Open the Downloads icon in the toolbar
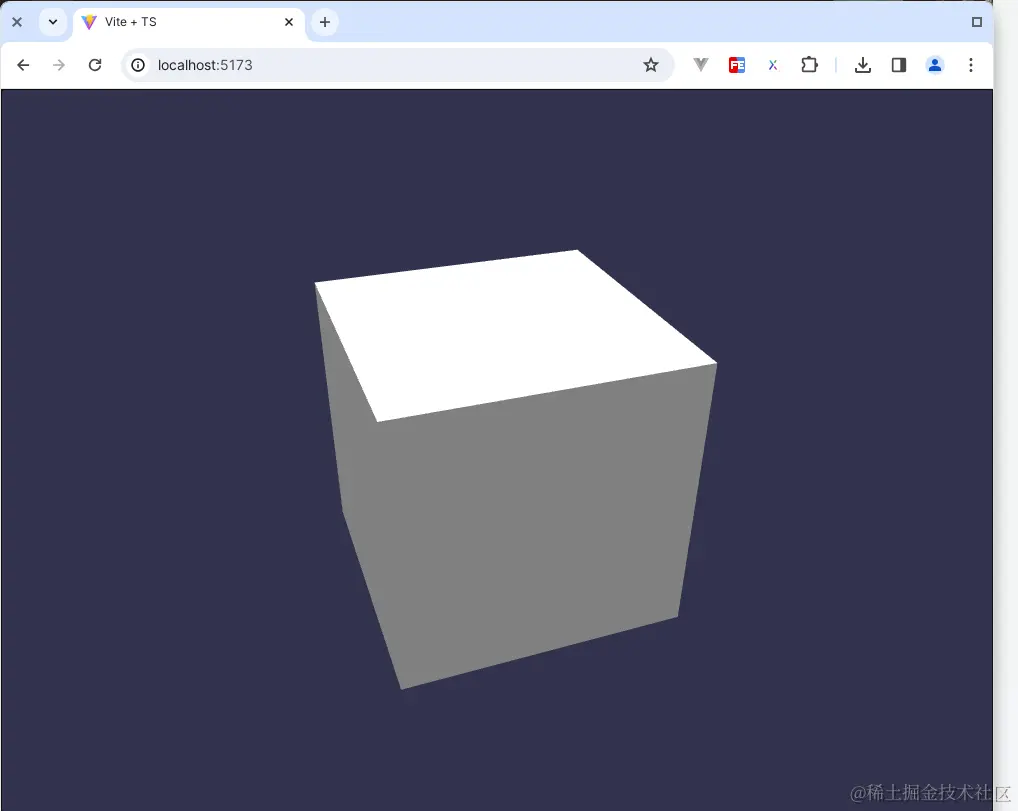The width and height of the screenshot is (1018, 811). point(862,64)
